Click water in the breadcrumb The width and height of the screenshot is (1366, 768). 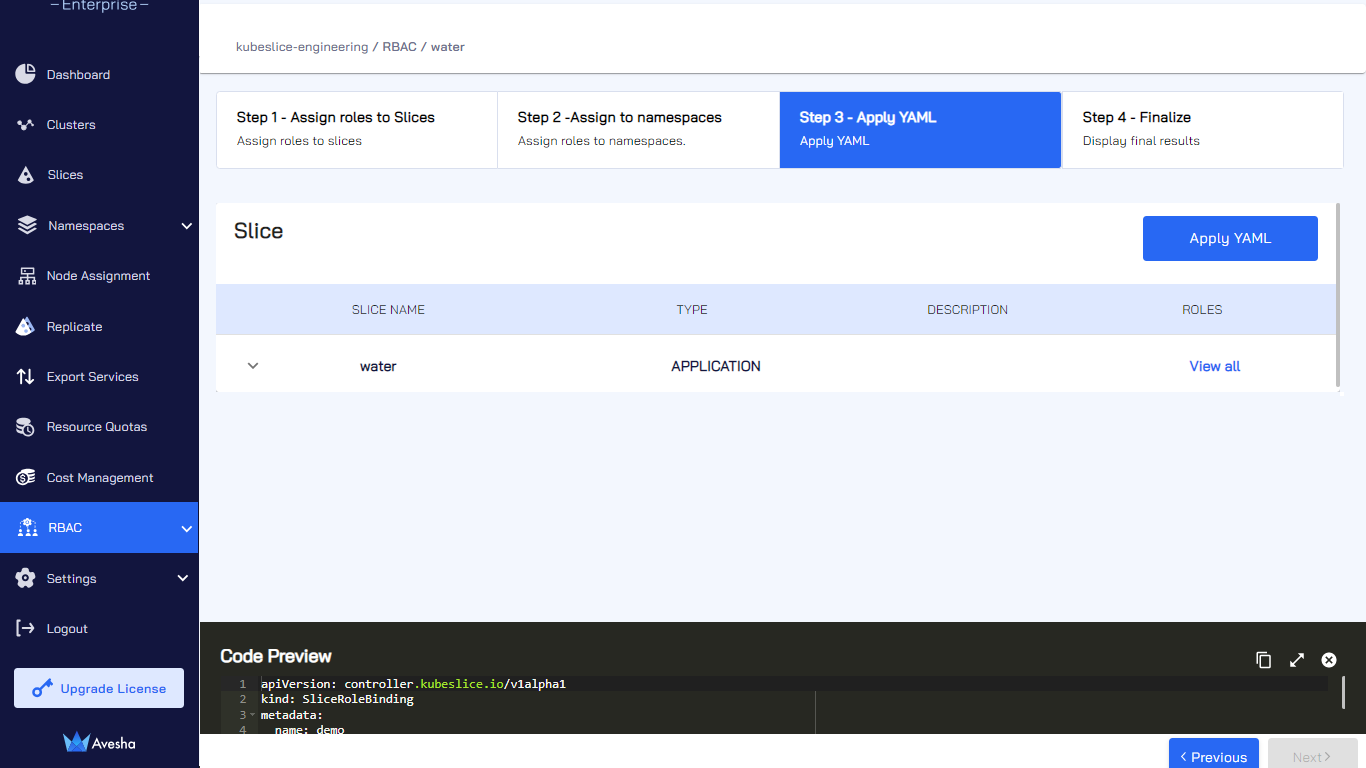pyautogui.click(x=448, y=47)
